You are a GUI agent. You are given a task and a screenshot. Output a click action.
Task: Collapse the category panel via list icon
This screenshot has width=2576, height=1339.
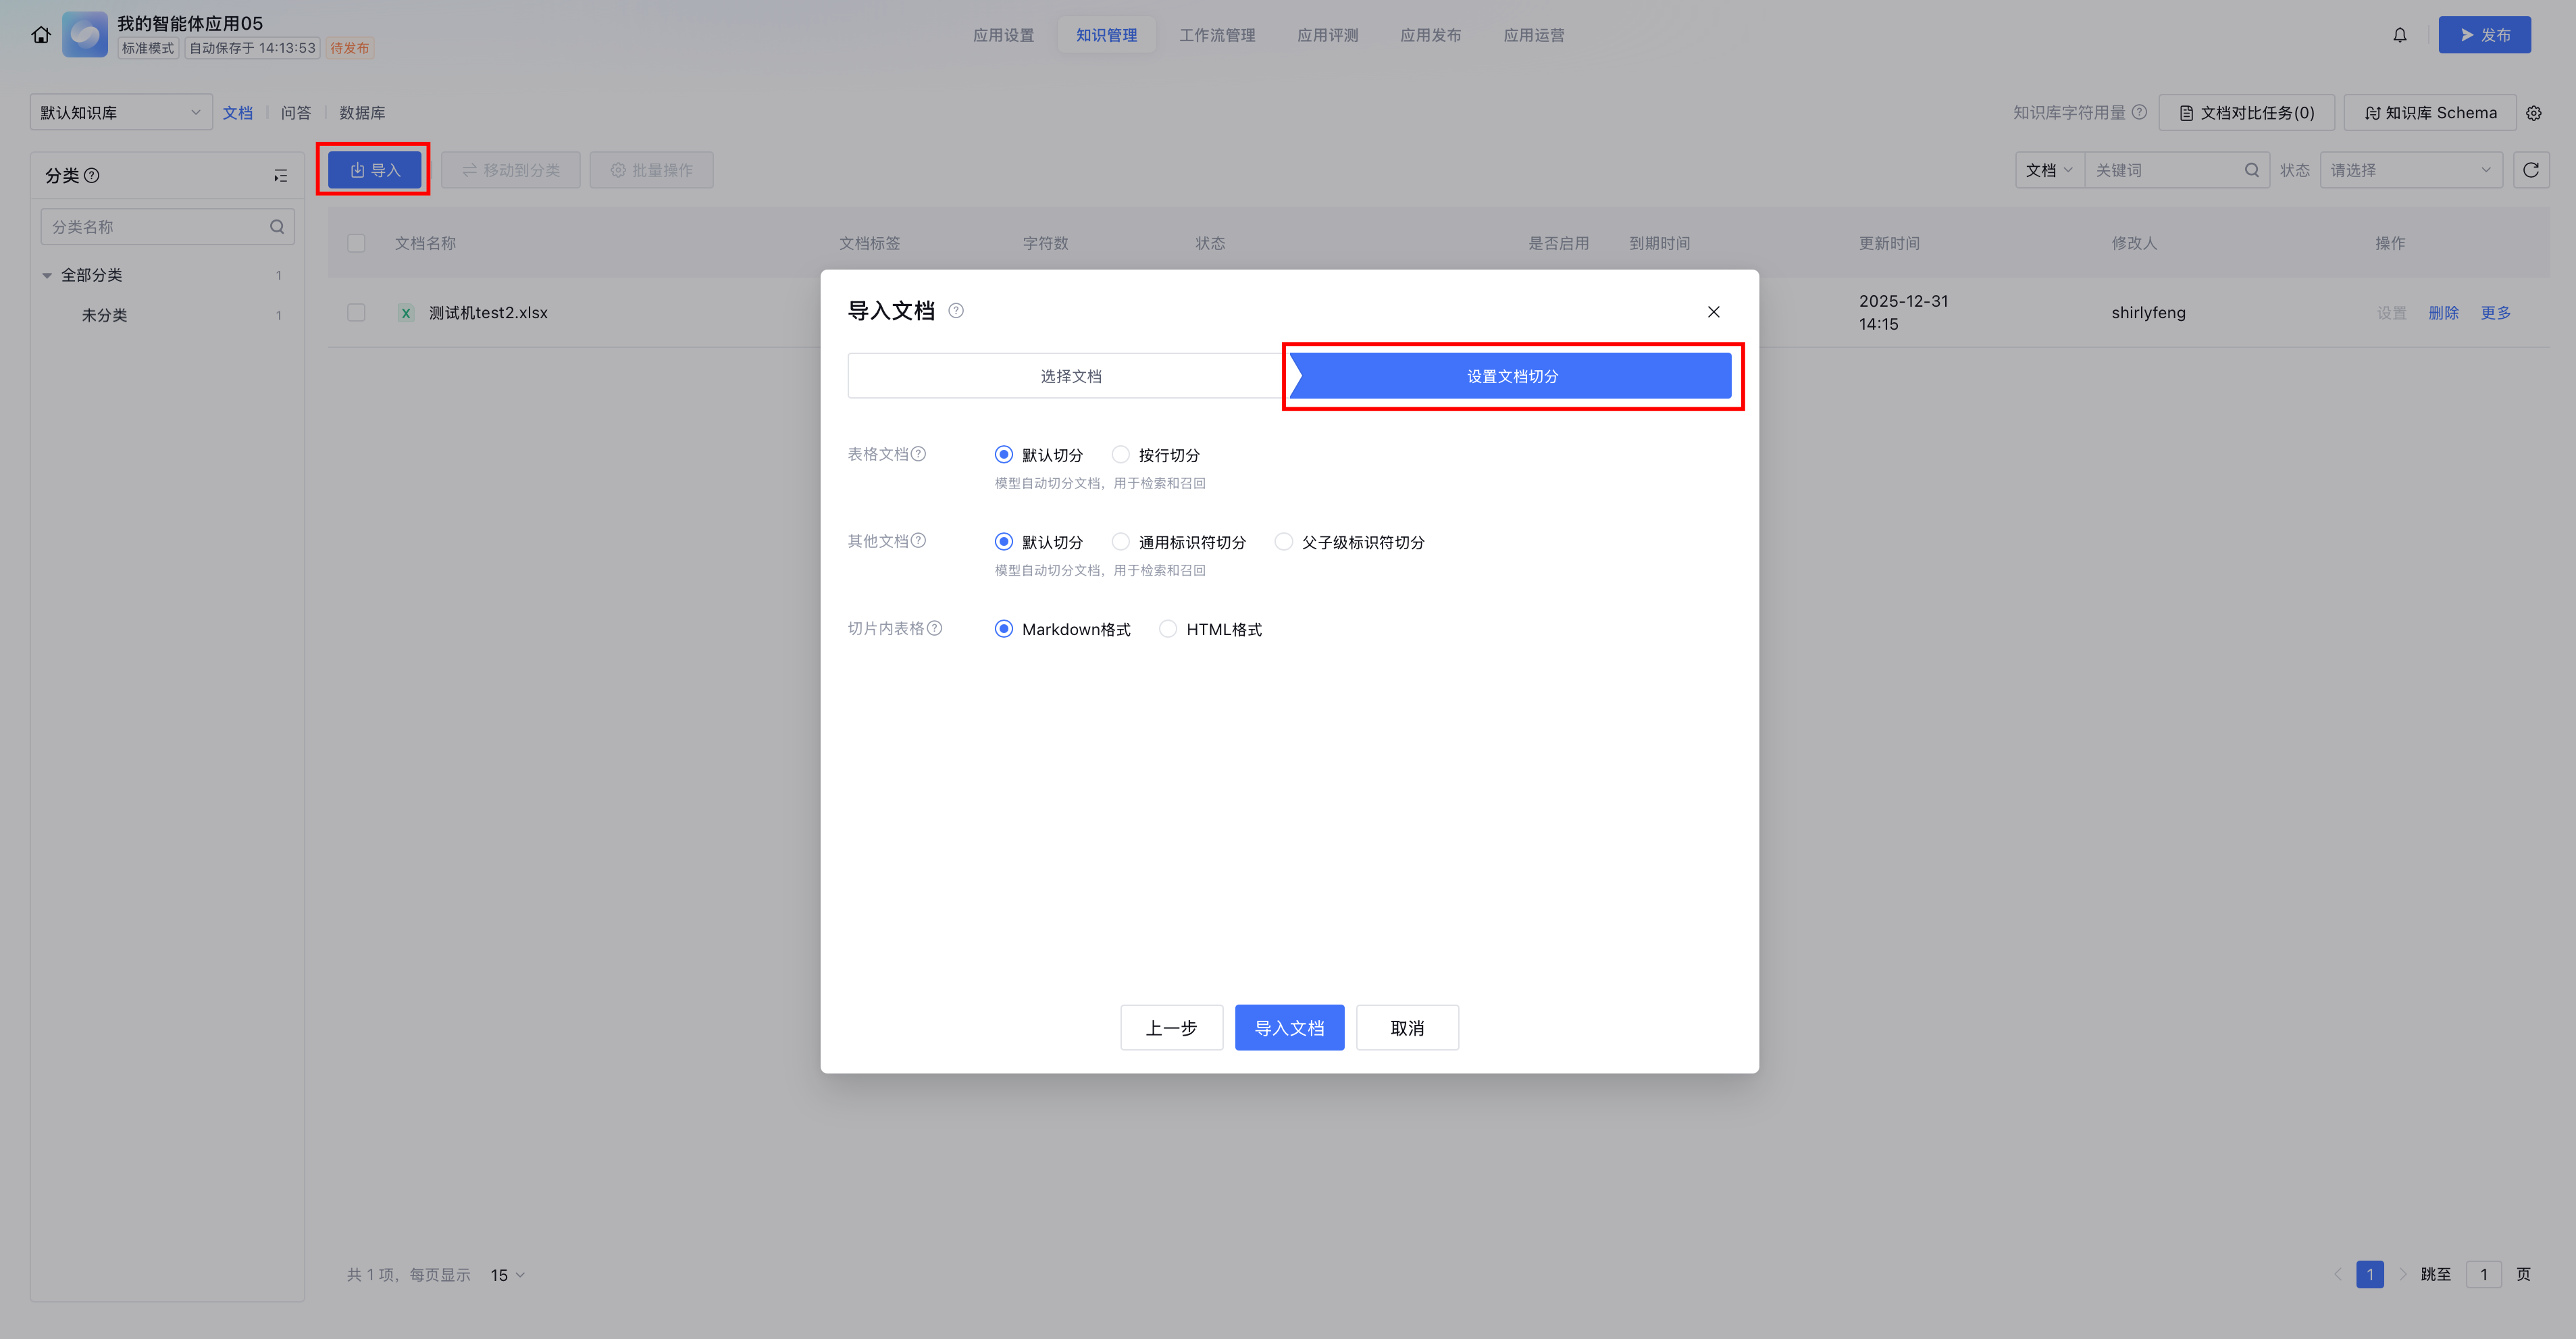coord(280,176)
